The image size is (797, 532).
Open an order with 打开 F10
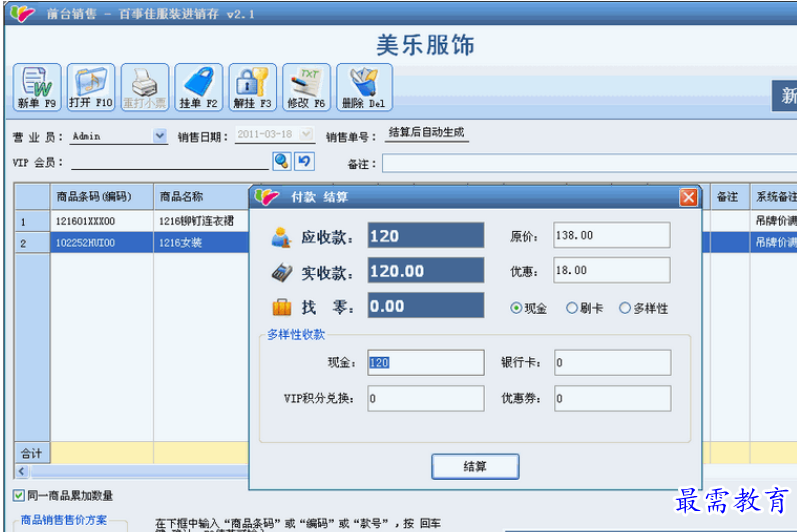pos(91,87)
